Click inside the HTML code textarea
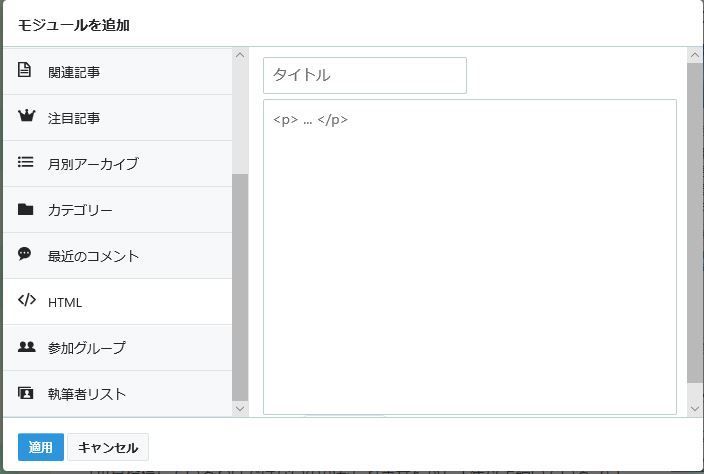The image size is (704, 474). tap(470, 257)
